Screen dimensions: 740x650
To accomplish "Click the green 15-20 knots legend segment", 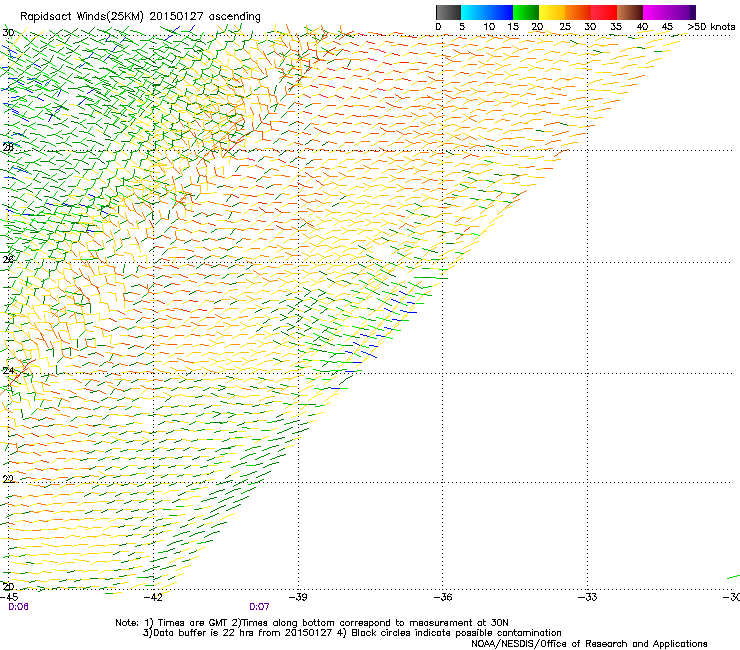I will tap(526, 12).
